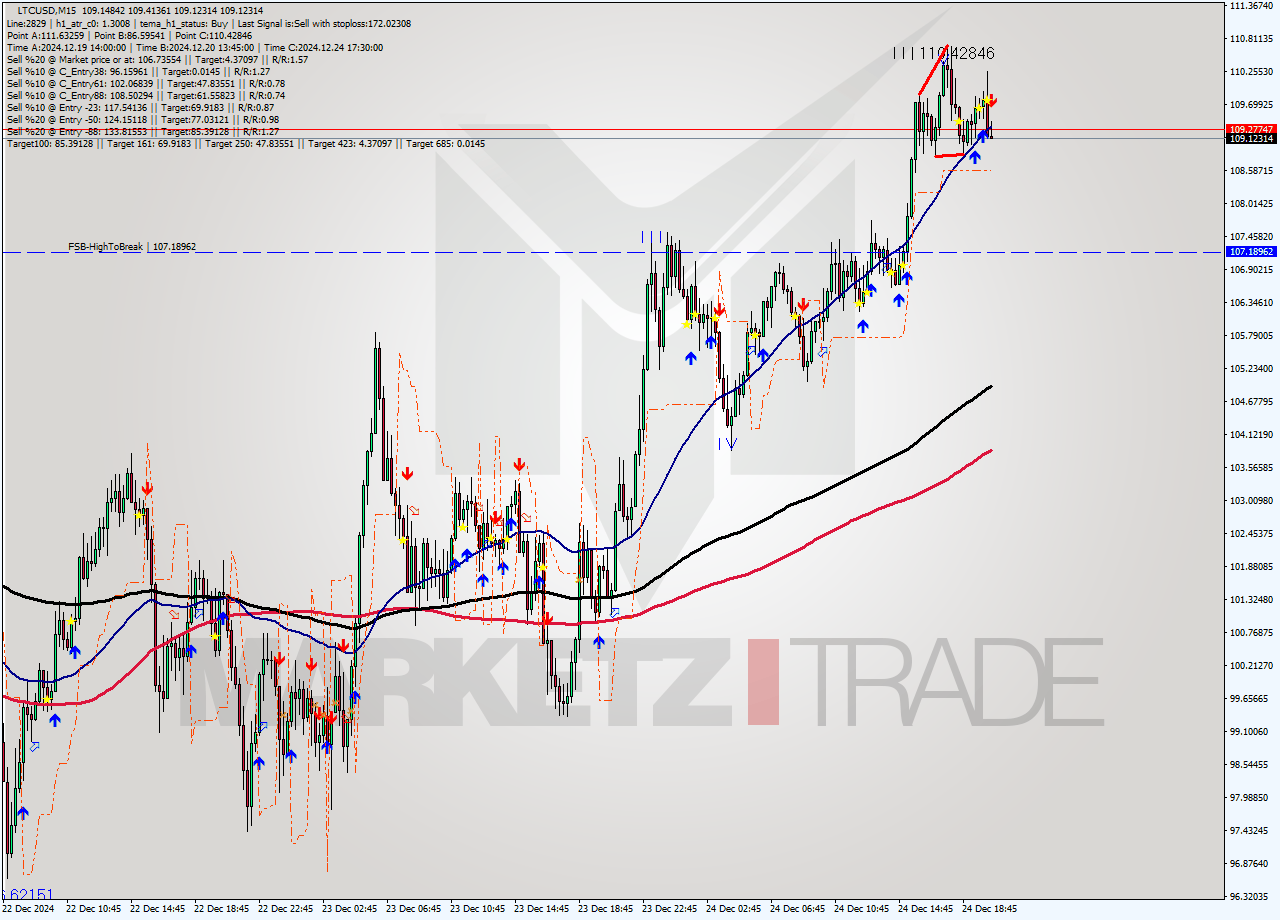The height and width of the screenshot is (920, 1280).
Task: Select the 'Sell %20 @ Entry -50' line
Action: tap(143, 119)
